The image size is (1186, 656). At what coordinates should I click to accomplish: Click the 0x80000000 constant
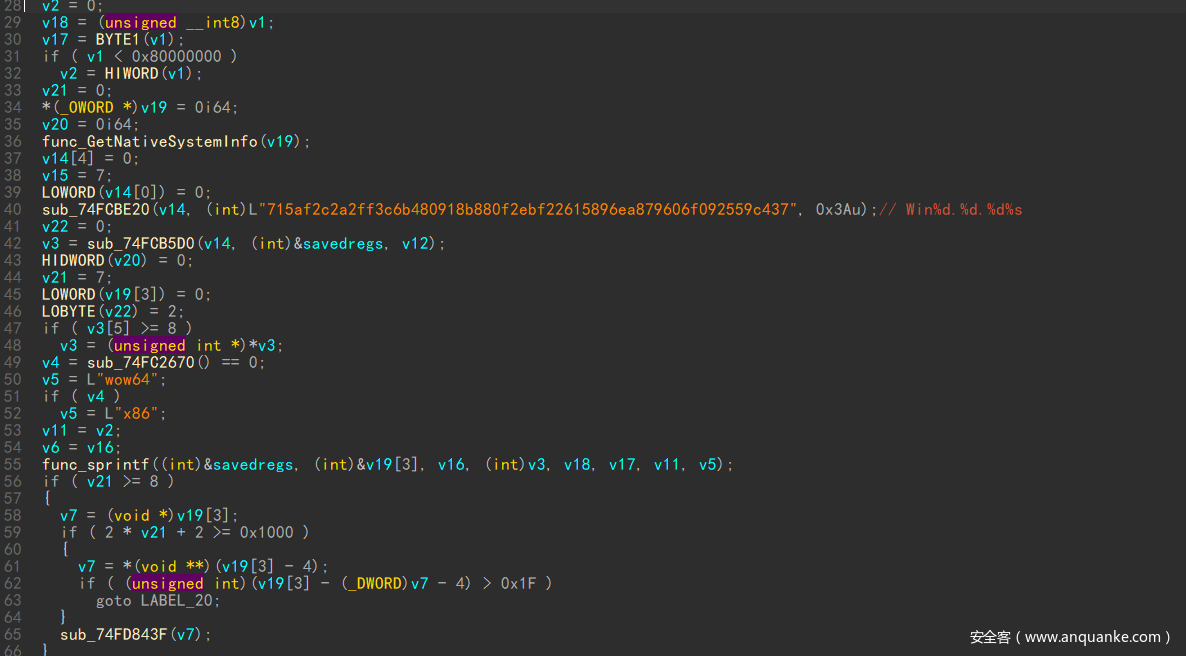pos(176,56)
